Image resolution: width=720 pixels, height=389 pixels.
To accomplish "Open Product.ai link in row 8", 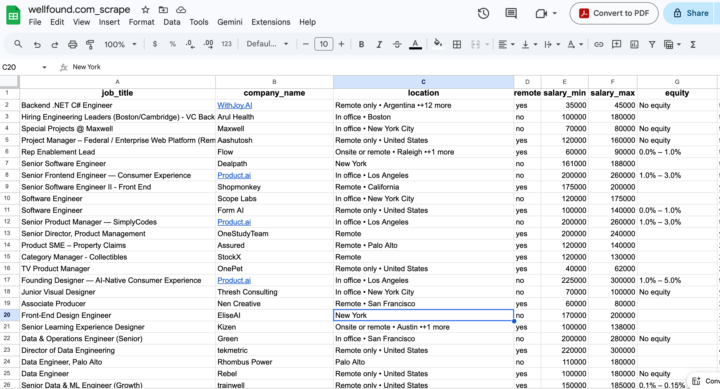I will 234,175.
